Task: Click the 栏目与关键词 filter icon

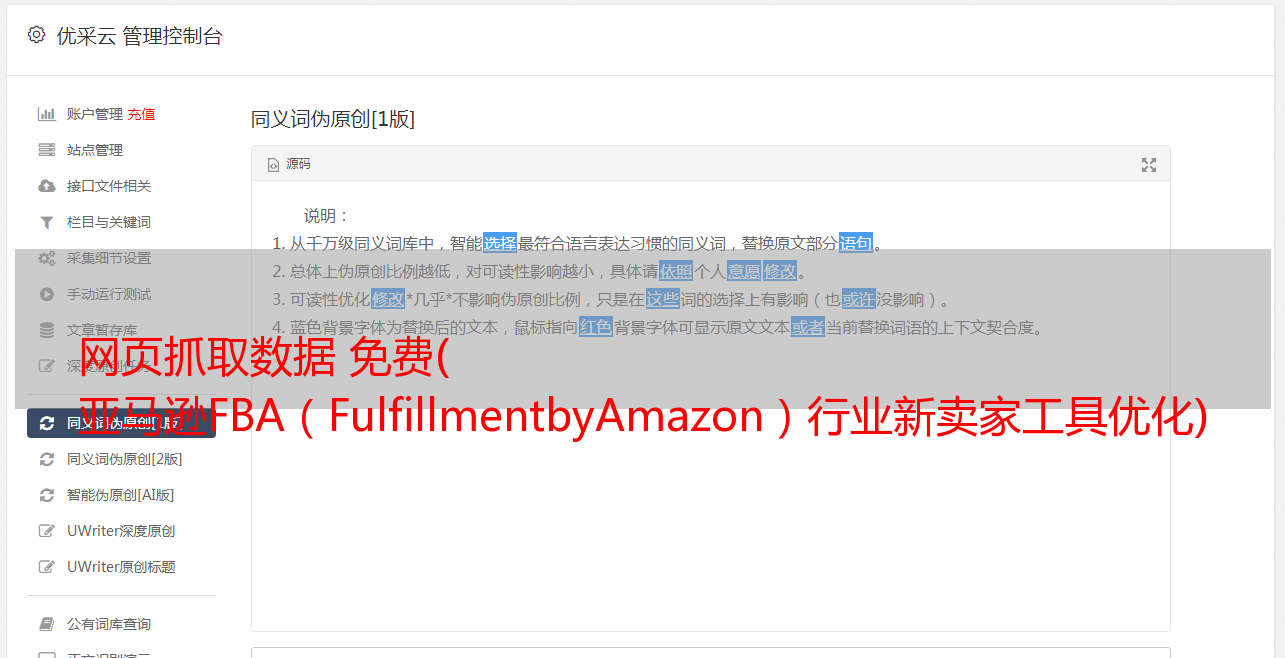Action: click(46, 222)
